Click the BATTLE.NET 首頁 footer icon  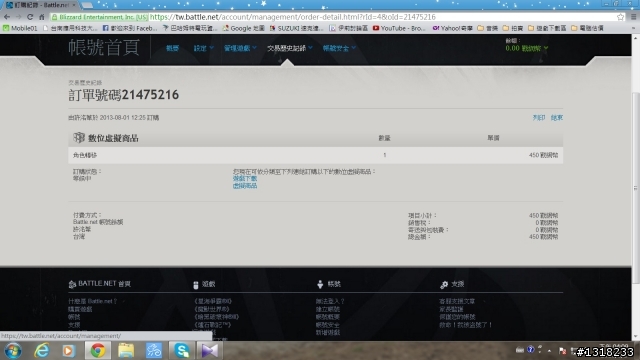72,284
